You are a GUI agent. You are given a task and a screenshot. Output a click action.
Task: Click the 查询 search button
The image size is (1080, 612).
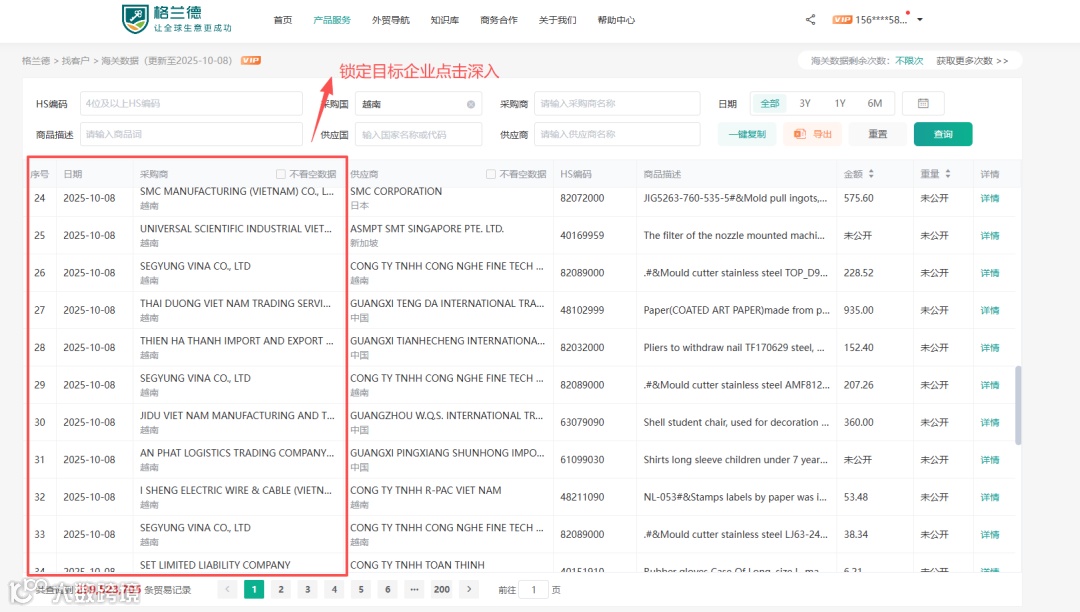click(943, 134)
